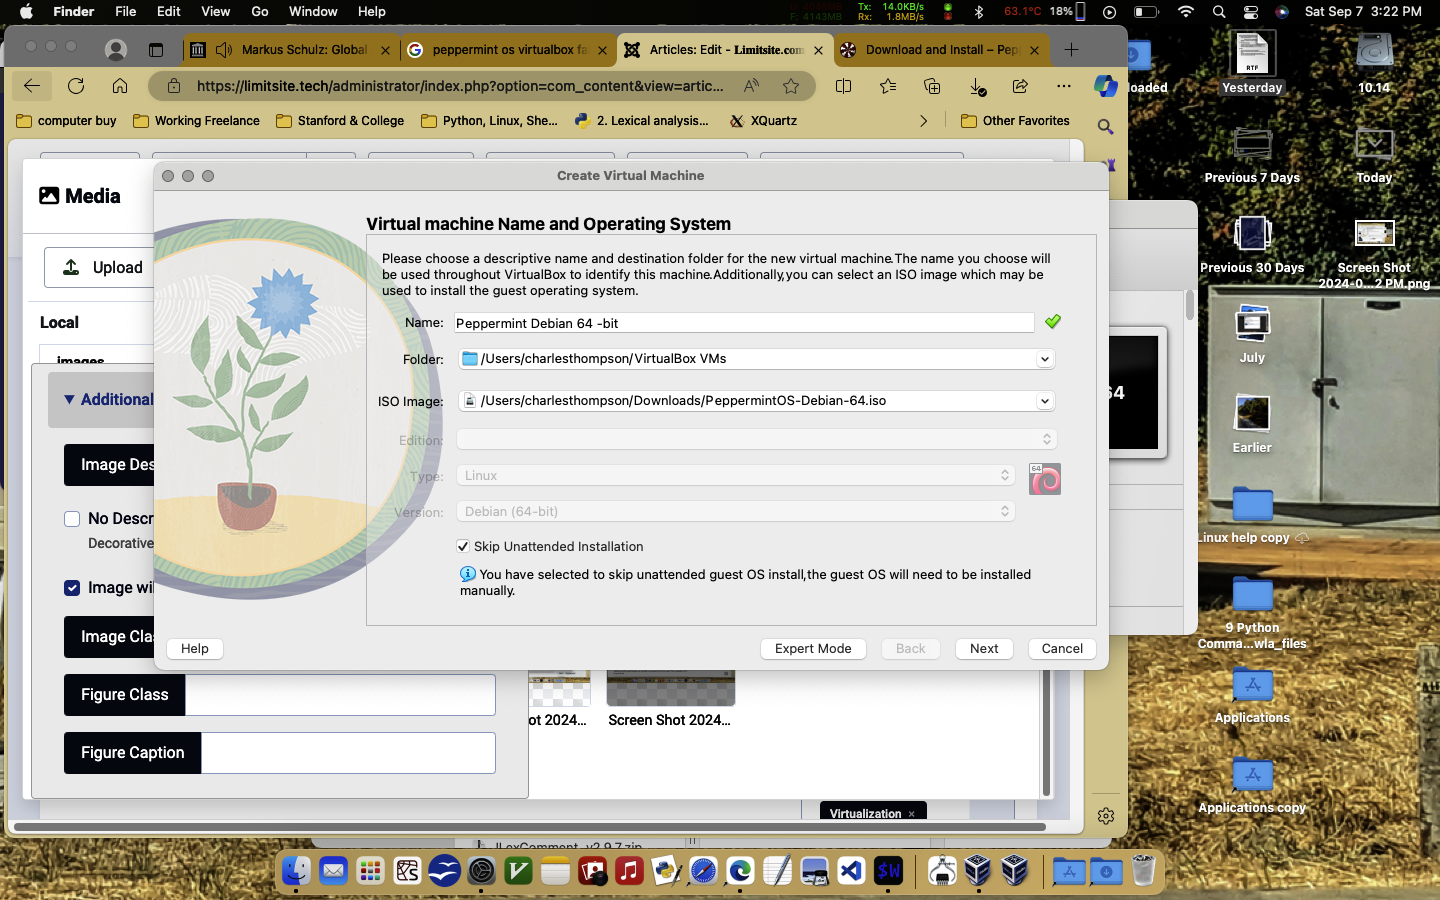This screenshot has height=900, width=1440.
Task: Click the browser refresh icon
Action: (x=76, y=86)
